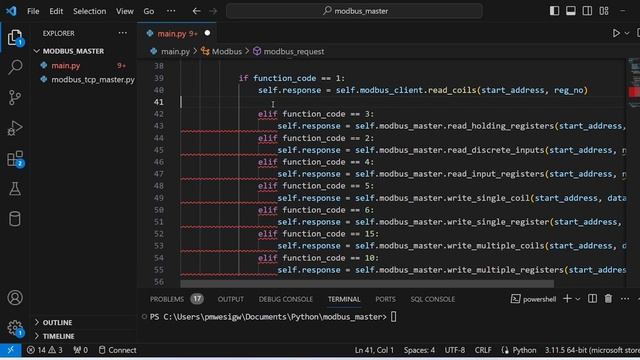Click the Connect status bar button
The width and height of the screenshot is (640, 360).
(x=118, y=350)
